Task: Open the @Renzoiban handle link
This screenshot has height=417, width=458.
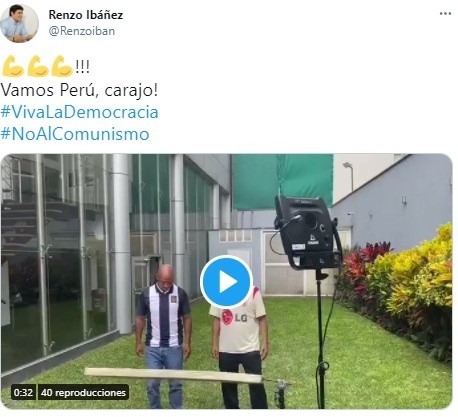Action: click(82, 31)
